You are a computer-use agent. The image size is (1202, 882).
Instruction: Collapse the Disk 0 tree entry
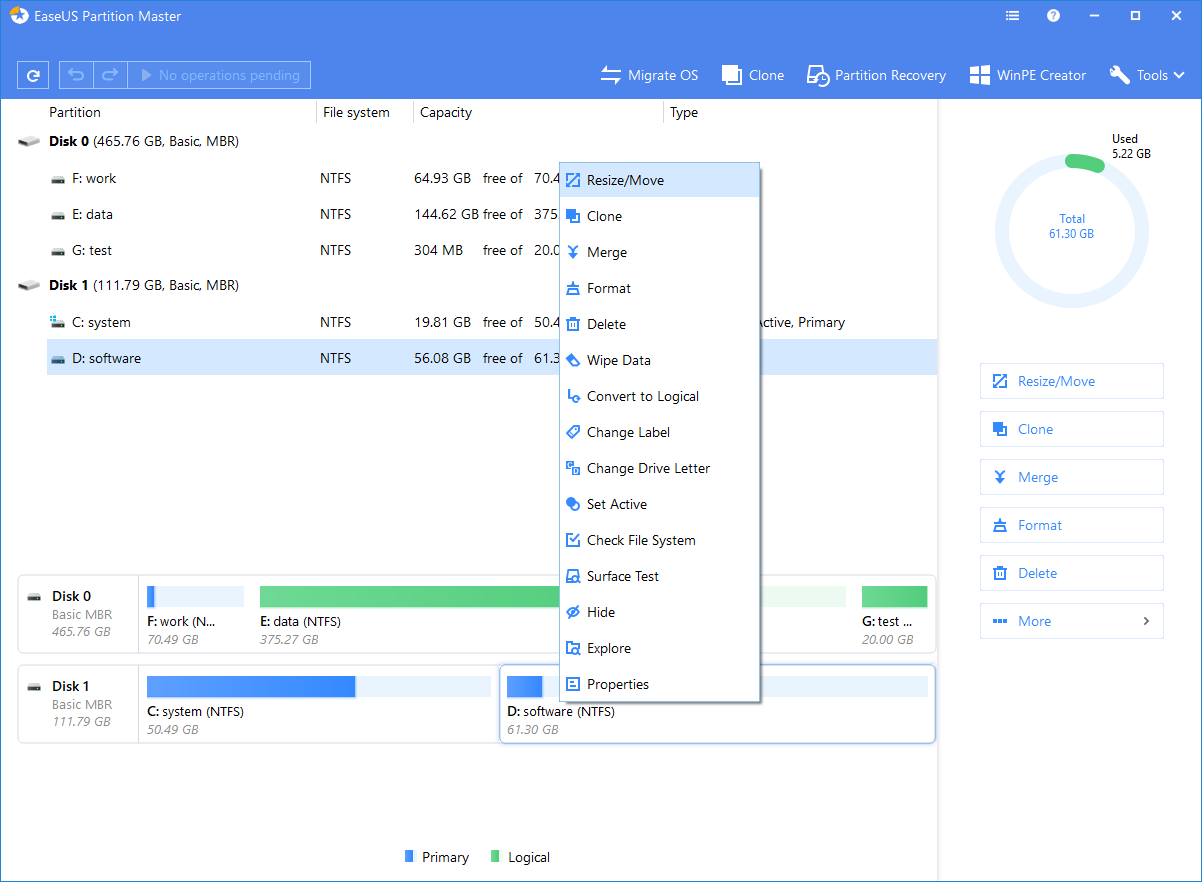pos(28,141)
